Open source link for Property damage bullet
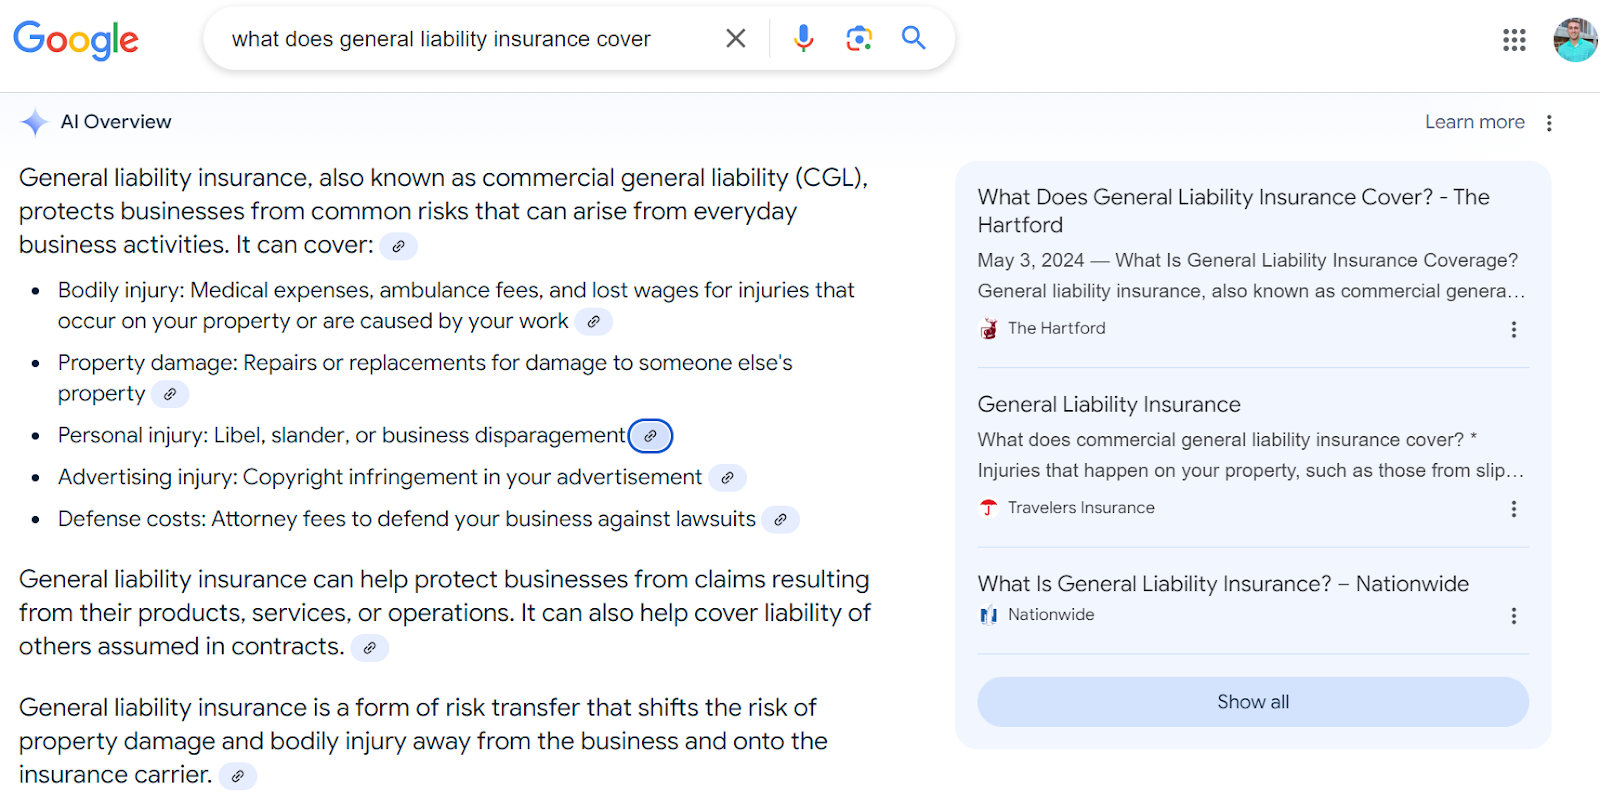Screen dimensions: 1600x793 tap(170, 395)
